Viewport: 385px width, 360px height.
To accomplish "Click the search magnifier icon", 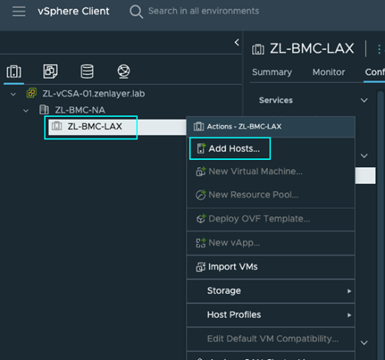I will 136,12.
